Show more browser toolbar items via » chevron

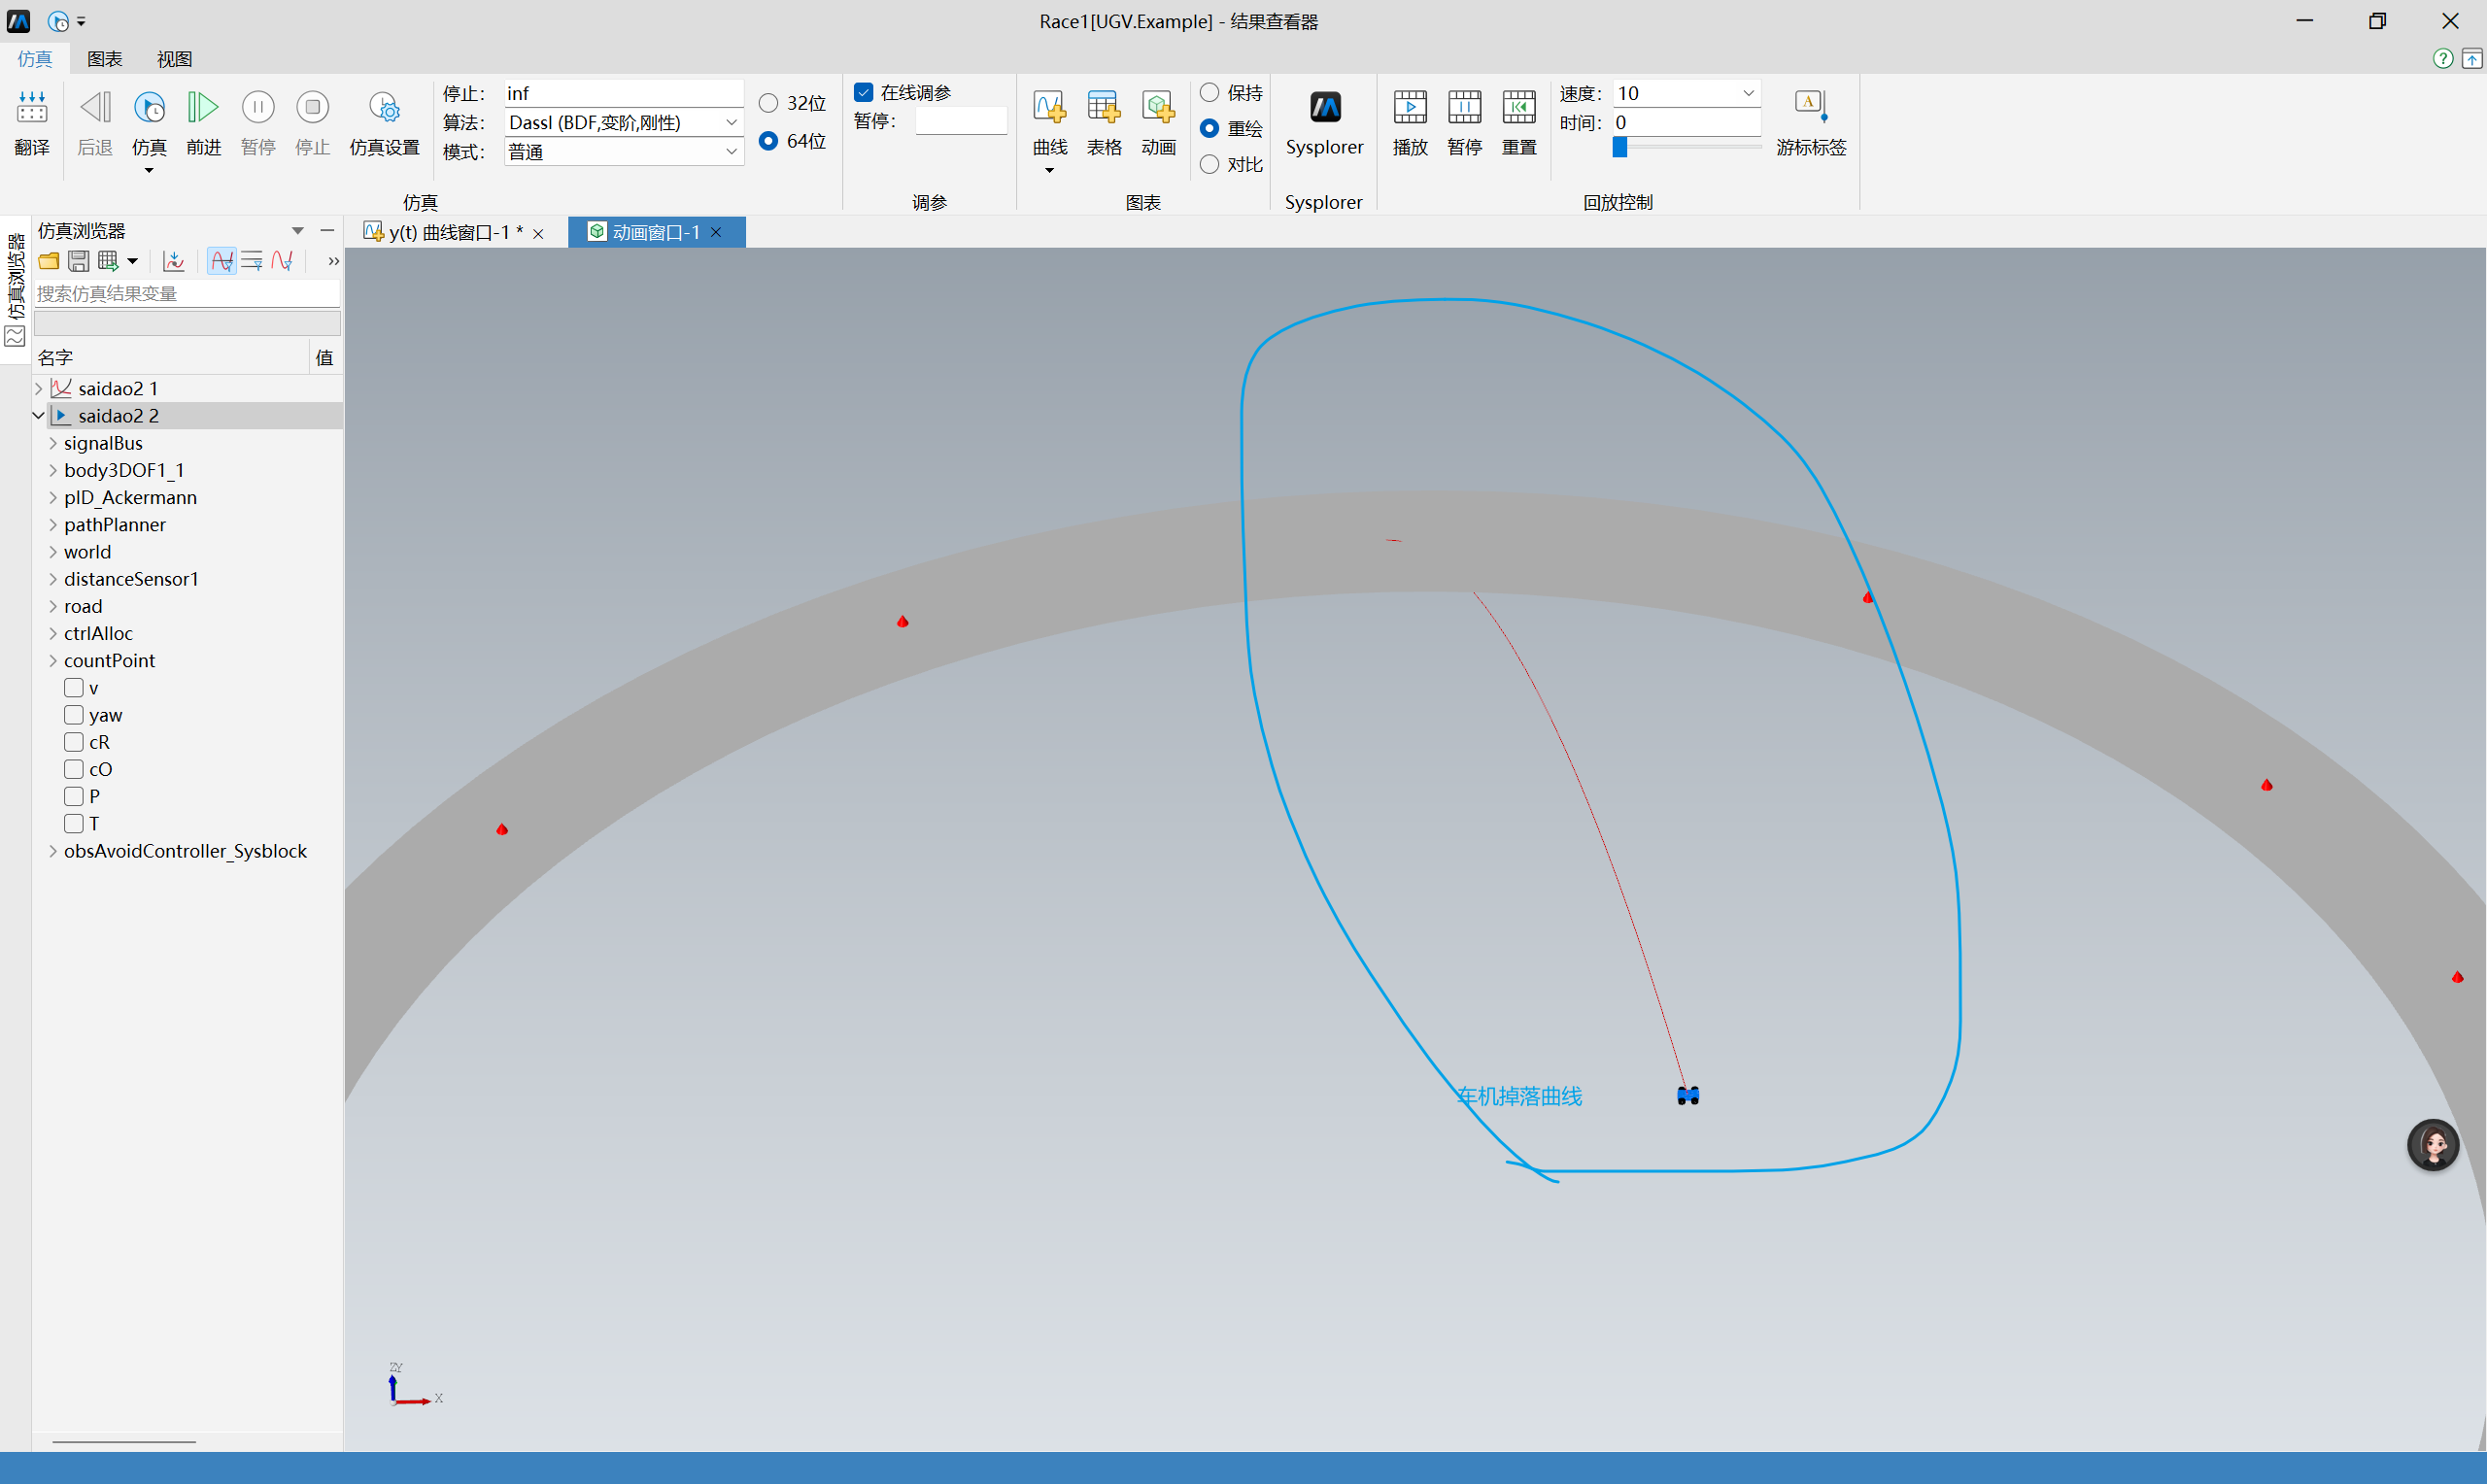click(333, 262)
